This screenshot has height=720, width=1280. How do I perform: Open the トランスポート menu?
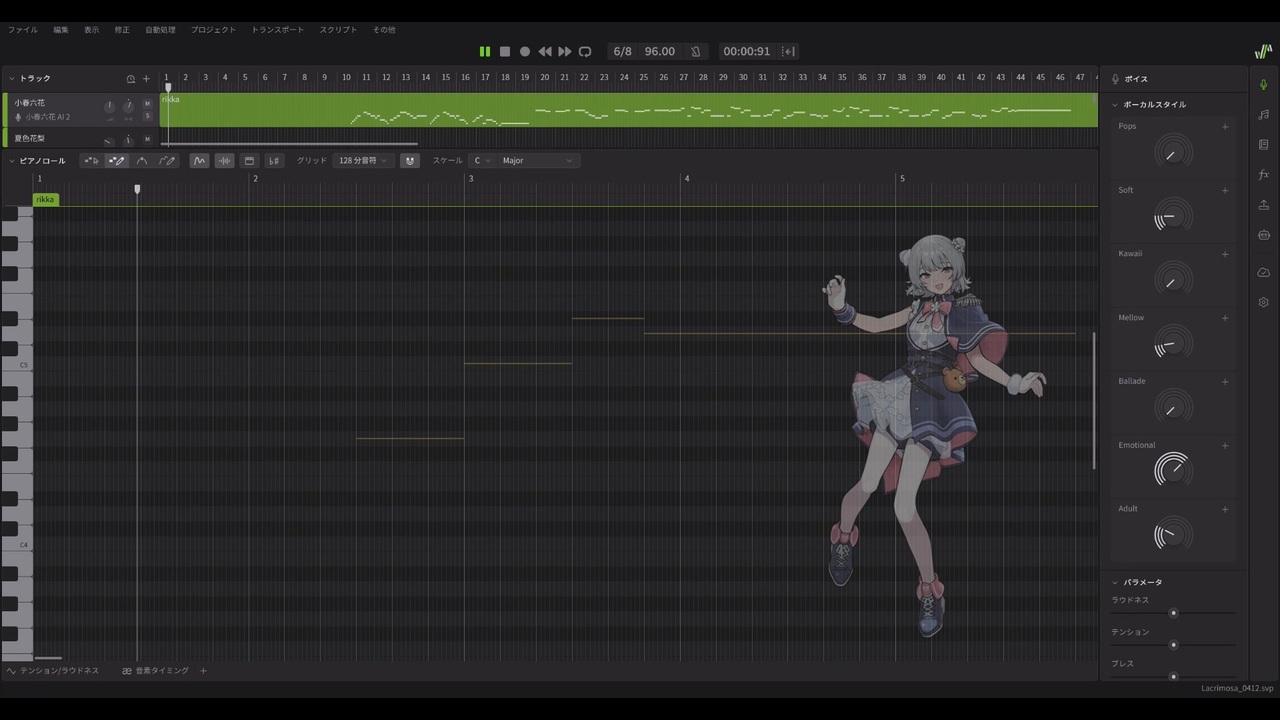coord(278,30)
